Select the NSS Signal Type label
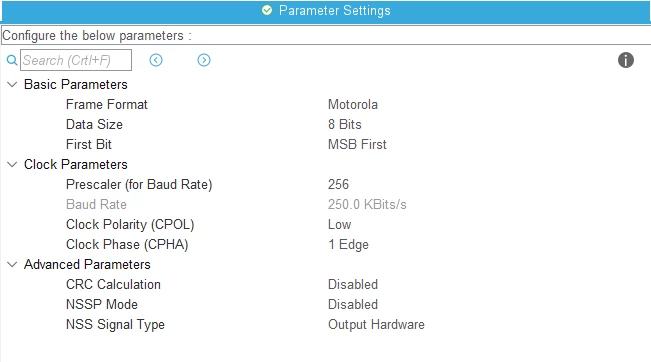This screenshot has width=651, height=362. (115, 325)
